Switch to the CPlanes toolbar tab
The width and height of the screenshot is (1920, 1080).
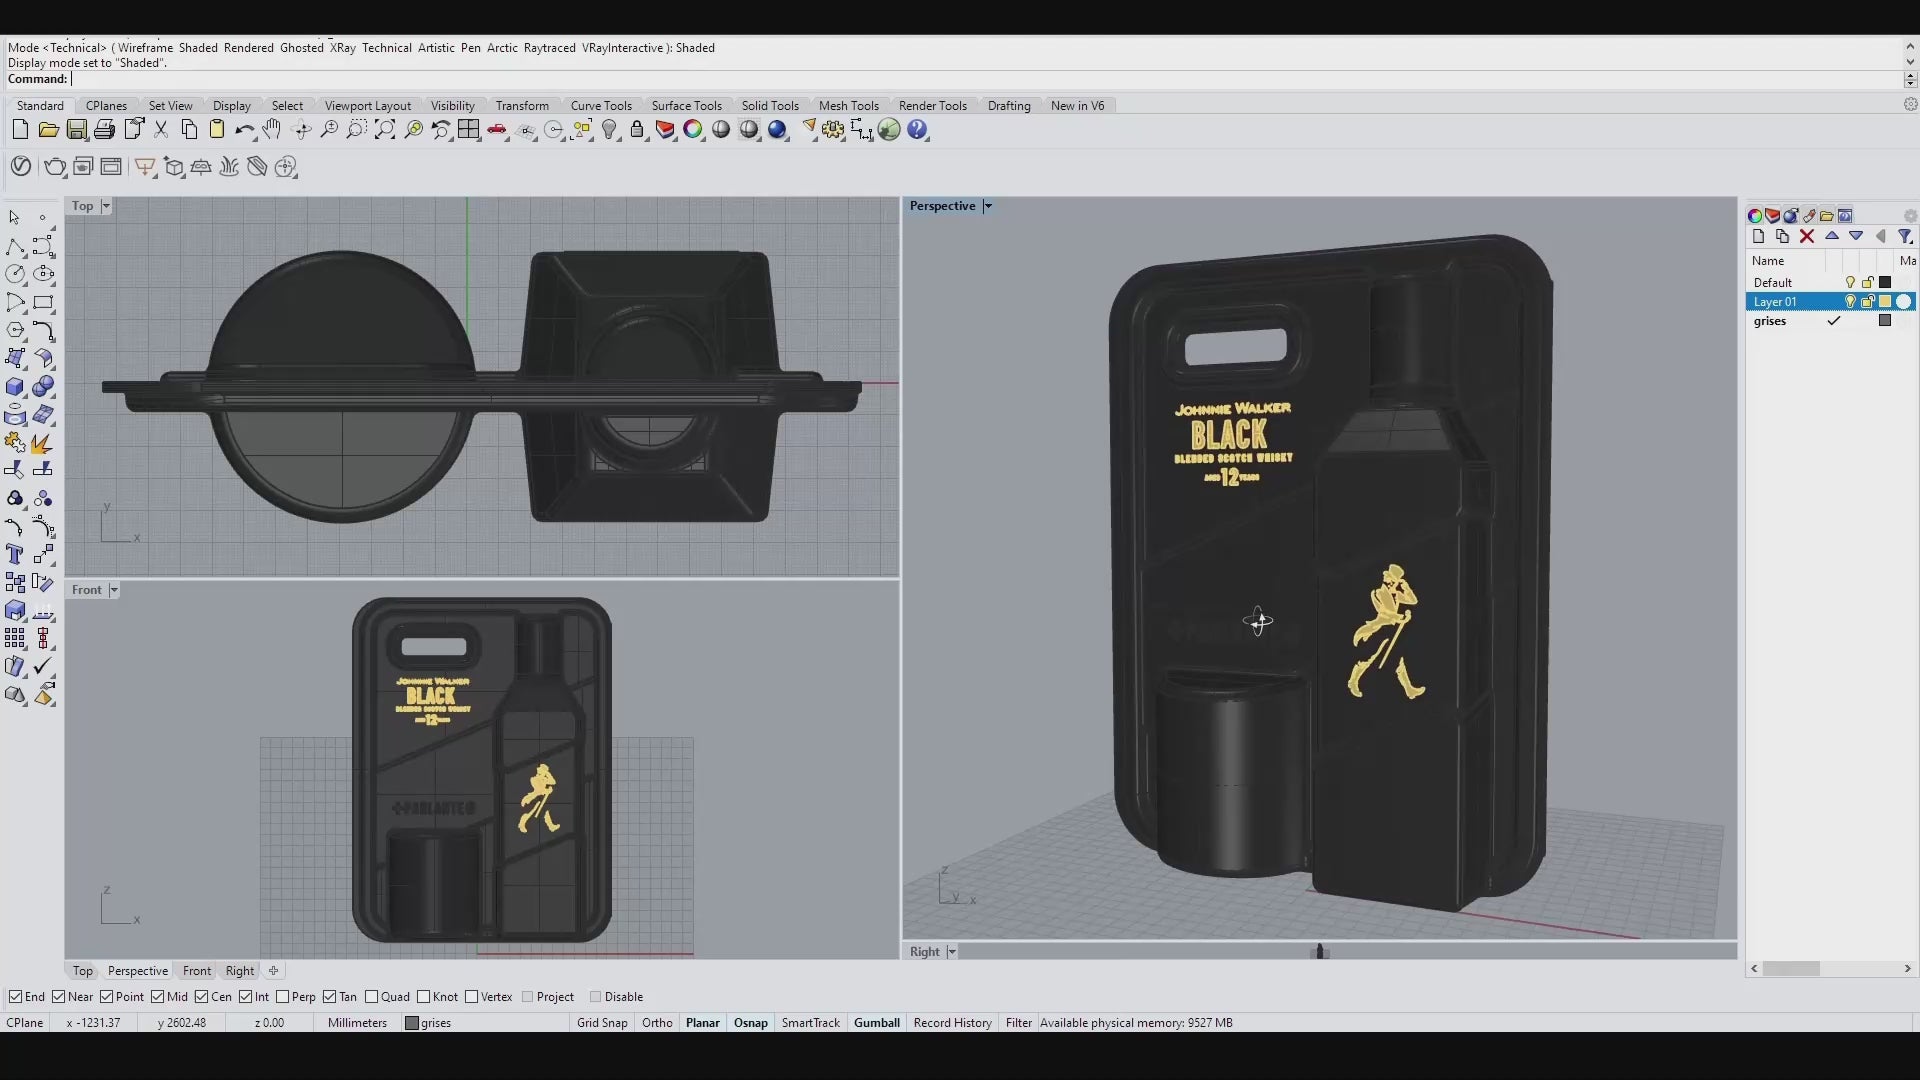tap(106, 106)
